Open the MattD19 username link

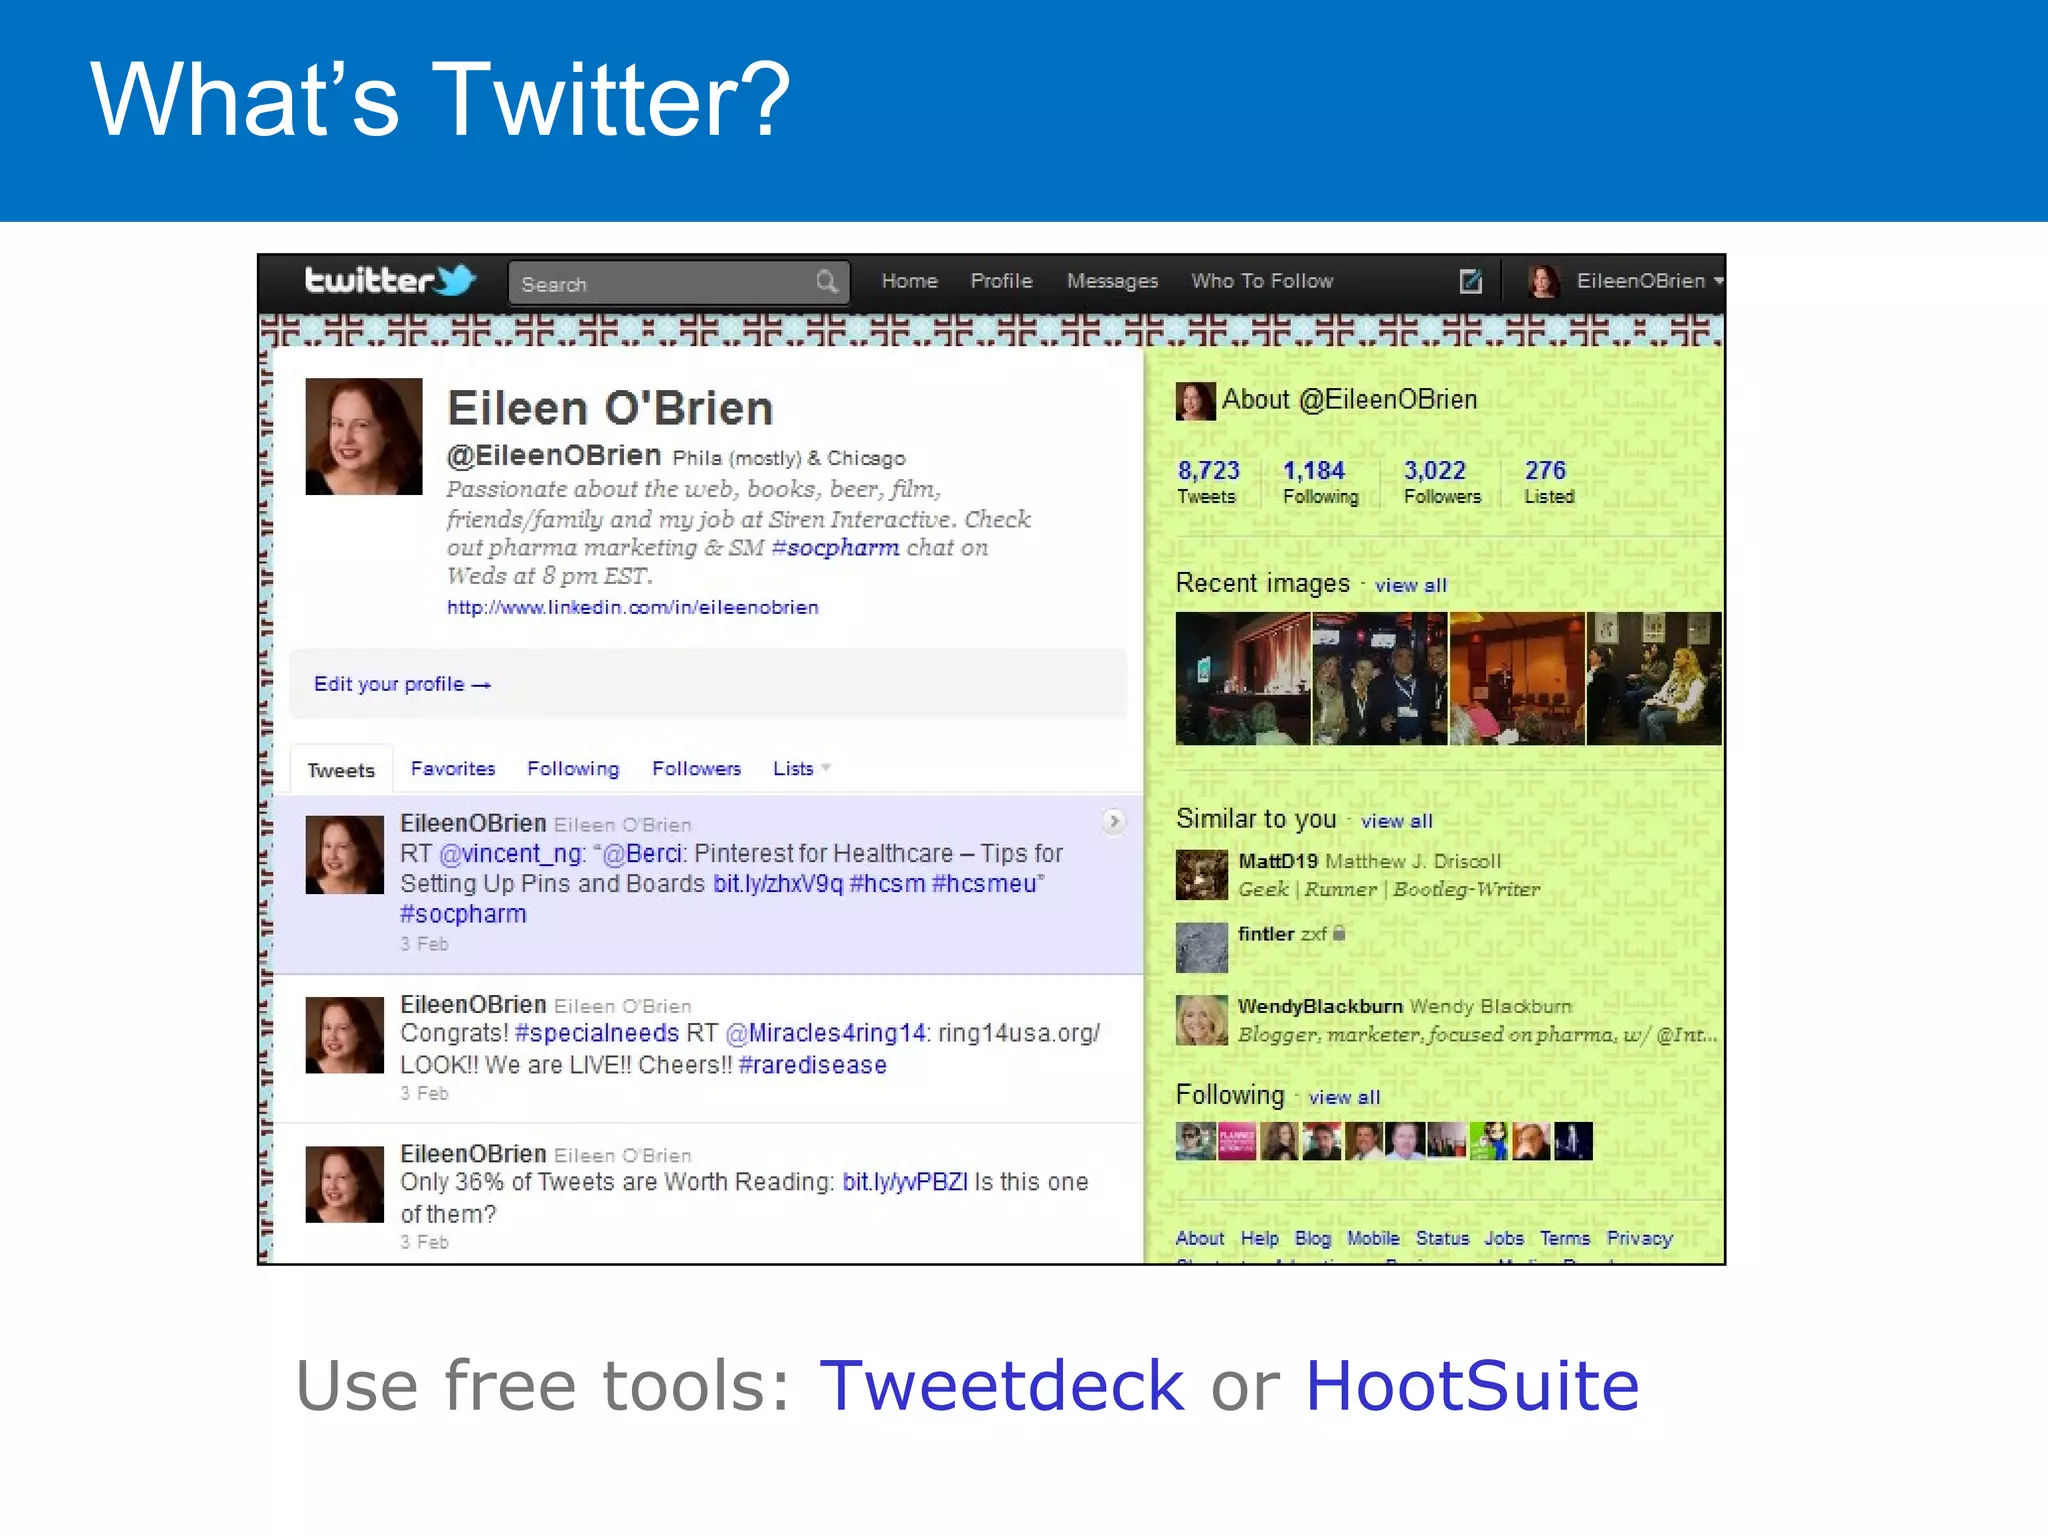click(x=1277, y=861)
